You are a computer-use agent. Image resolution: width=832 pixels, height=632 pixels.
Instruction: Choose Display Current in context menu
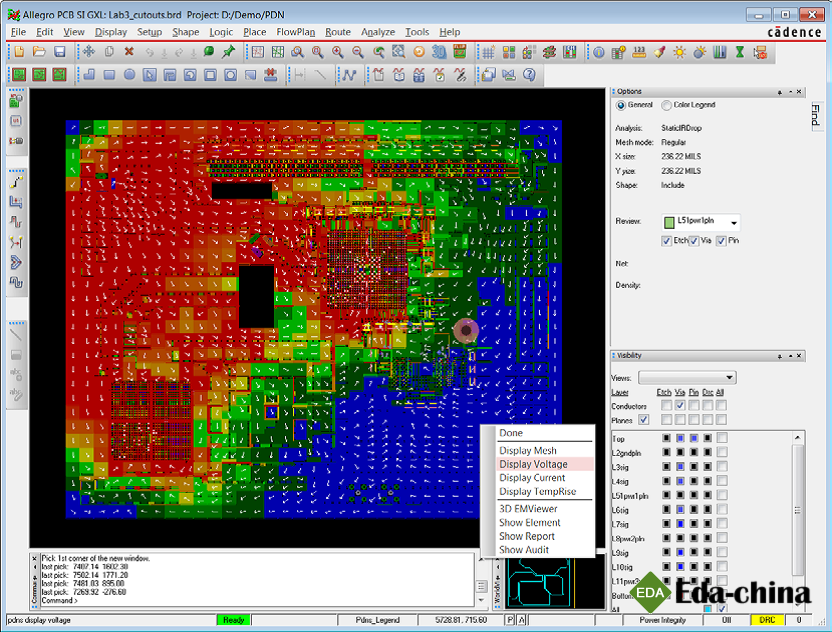pos(532,478)
